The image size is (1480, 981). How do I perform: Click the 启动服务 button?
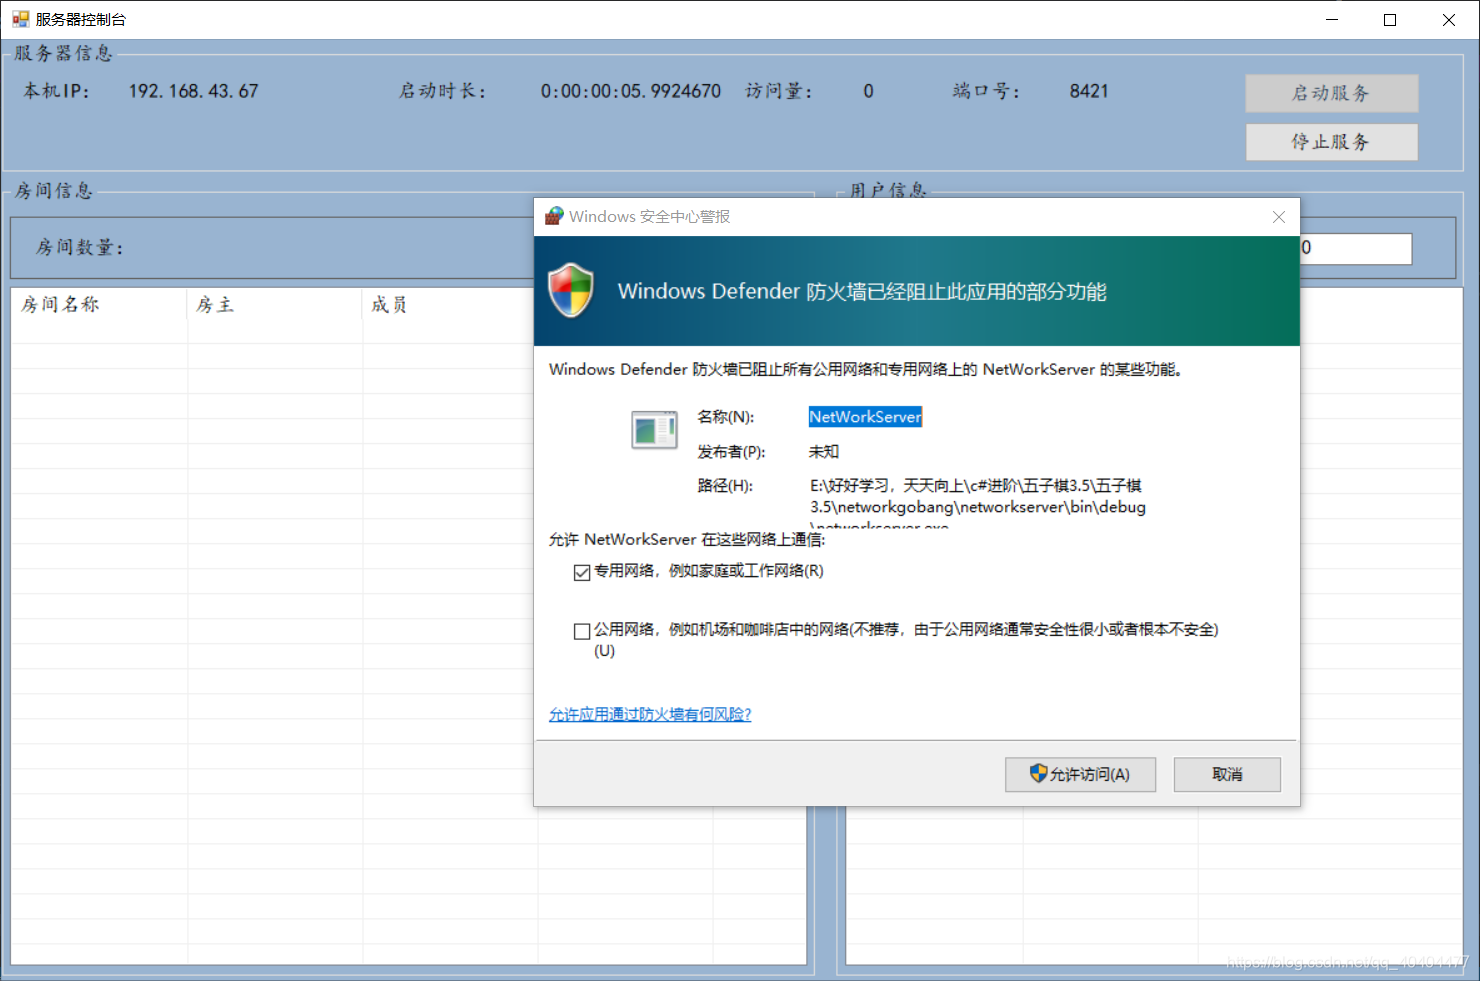pyautogui.click(x=1331, y=93)
